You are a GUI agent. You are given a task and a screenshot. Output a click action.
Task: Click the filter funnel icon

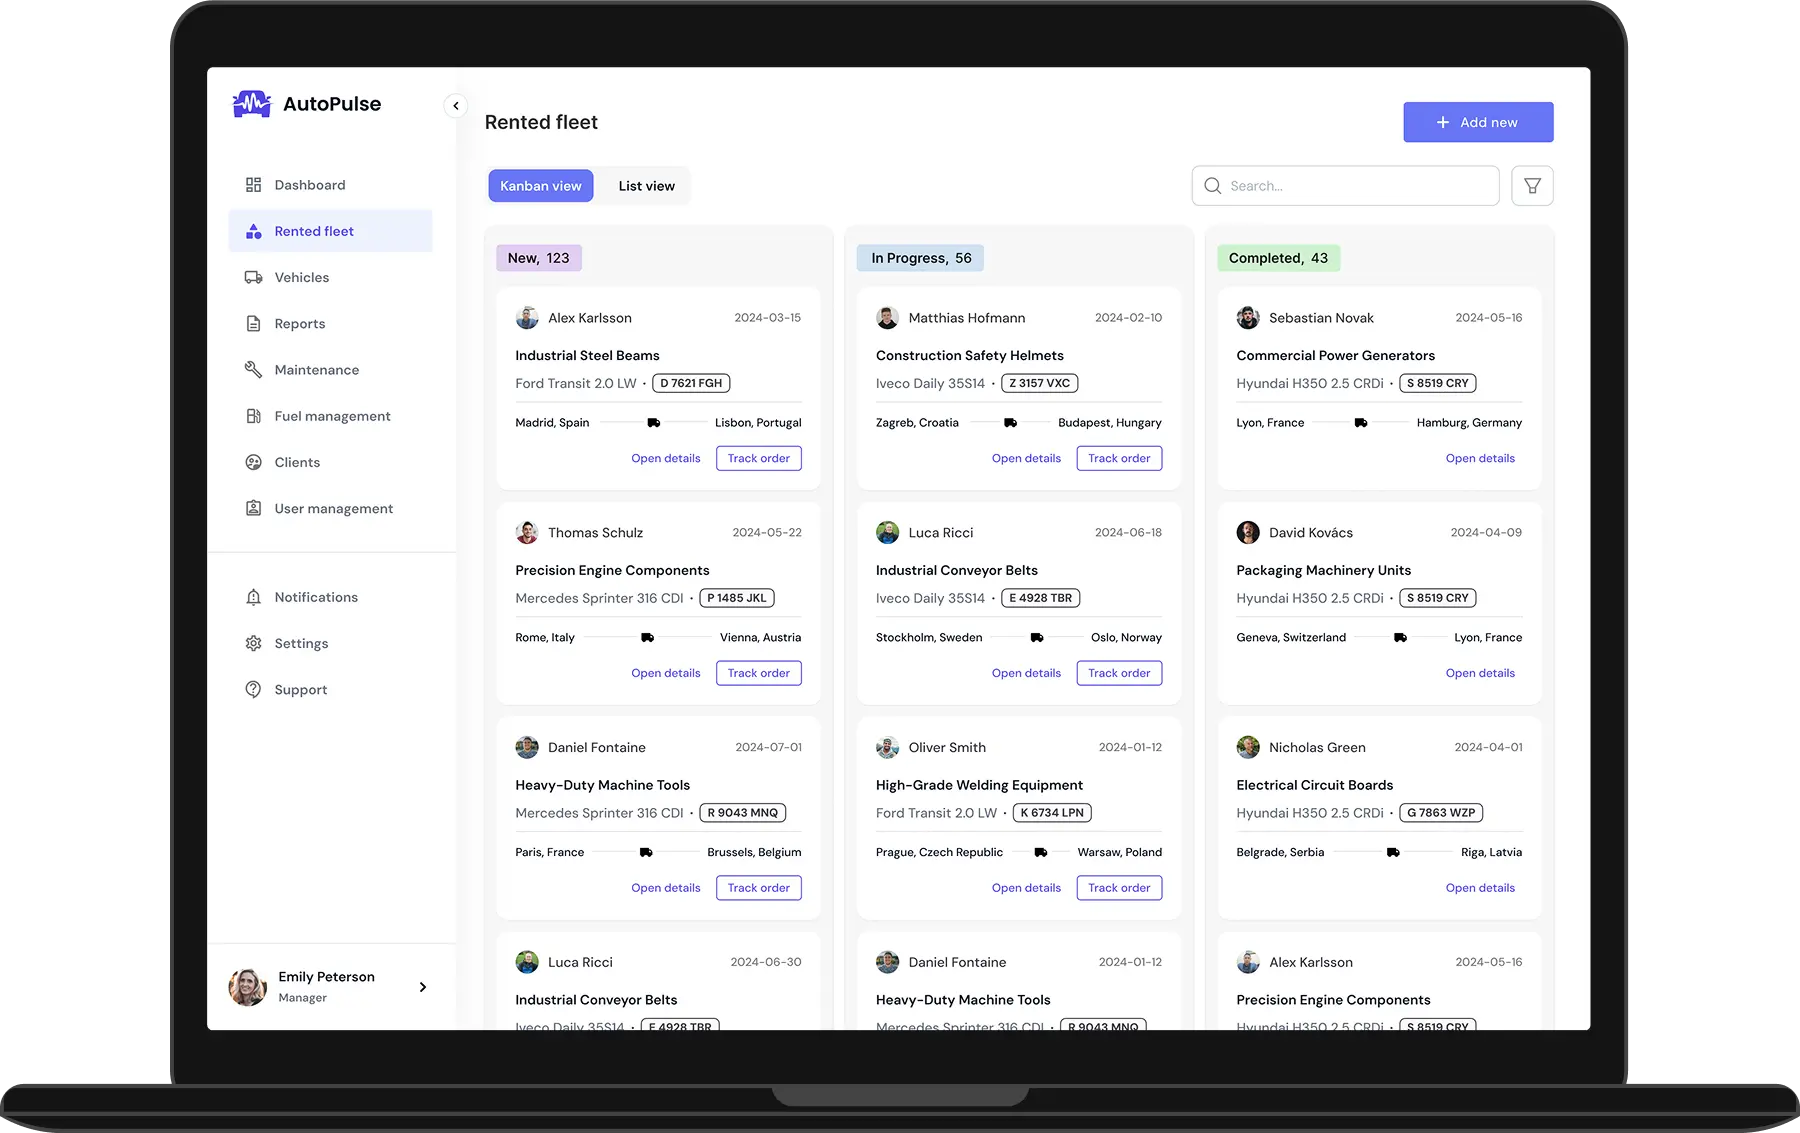click(x=1531, y=186)
